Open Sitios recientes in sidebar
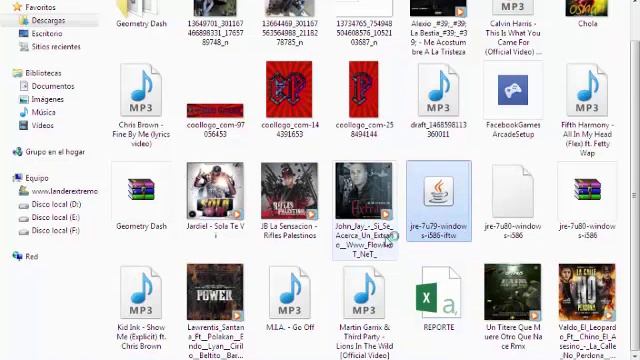The height and width of the screenshot is (360, 640). click(x=56, y=47)
